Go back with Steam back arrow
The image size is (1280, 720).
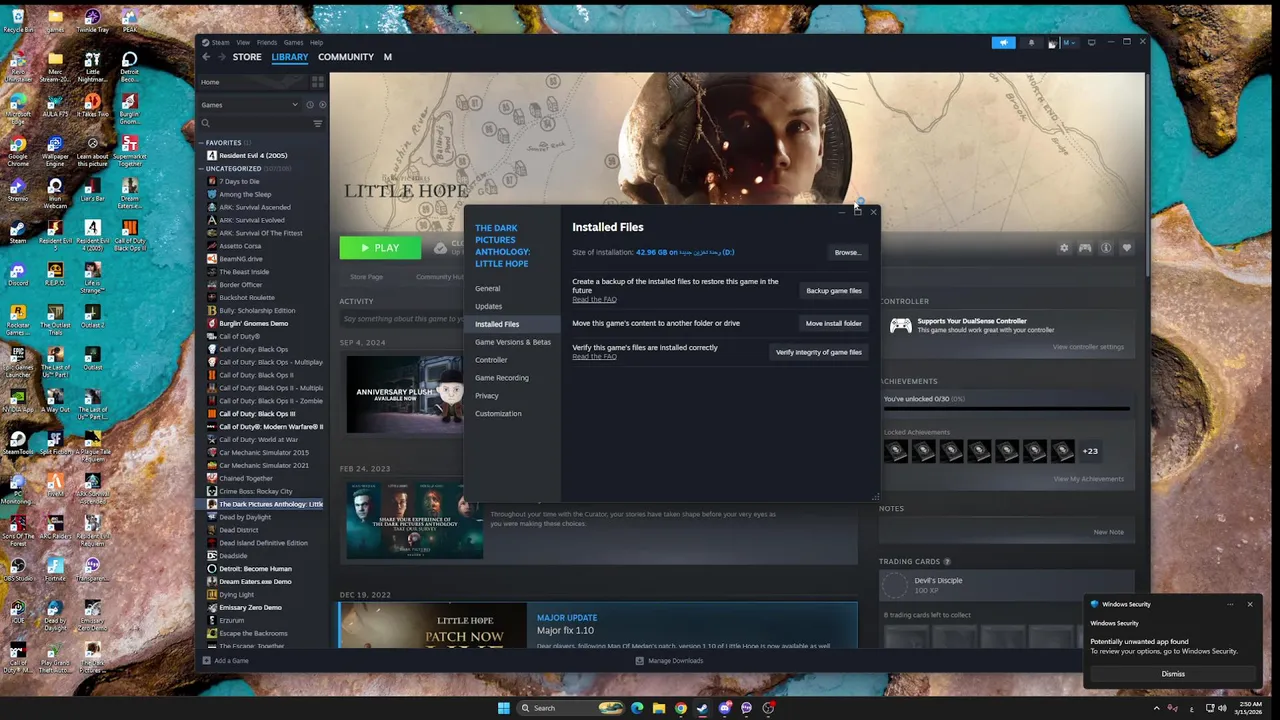pos(206,57)
